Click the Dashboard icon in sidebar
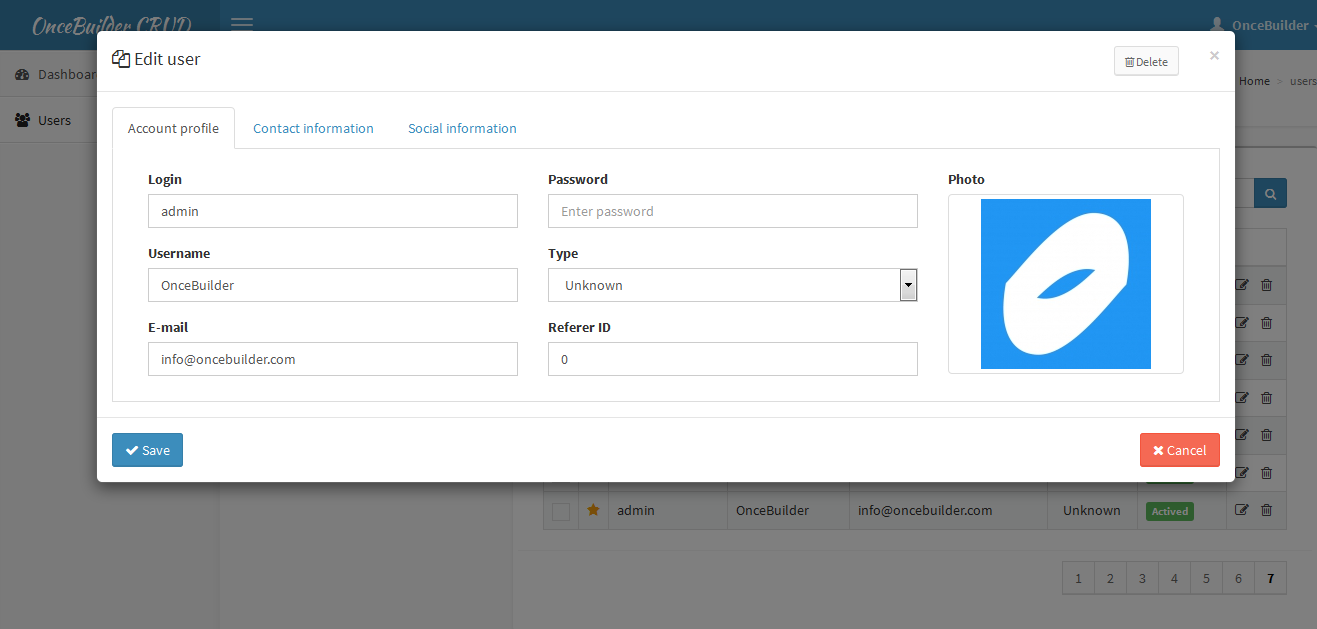 22,75
